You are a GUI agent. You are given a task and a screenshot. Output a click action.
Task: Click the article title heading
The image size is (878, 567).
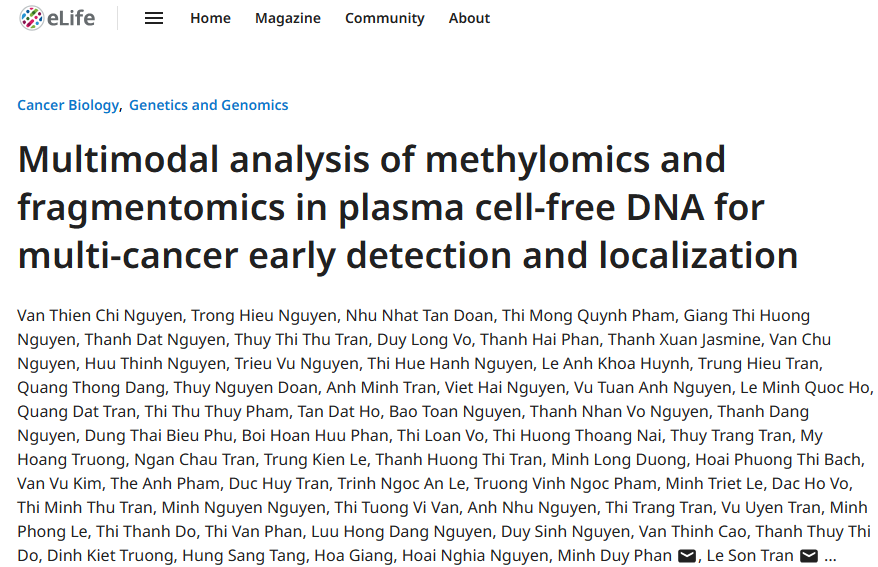click(x=407, y=207)
